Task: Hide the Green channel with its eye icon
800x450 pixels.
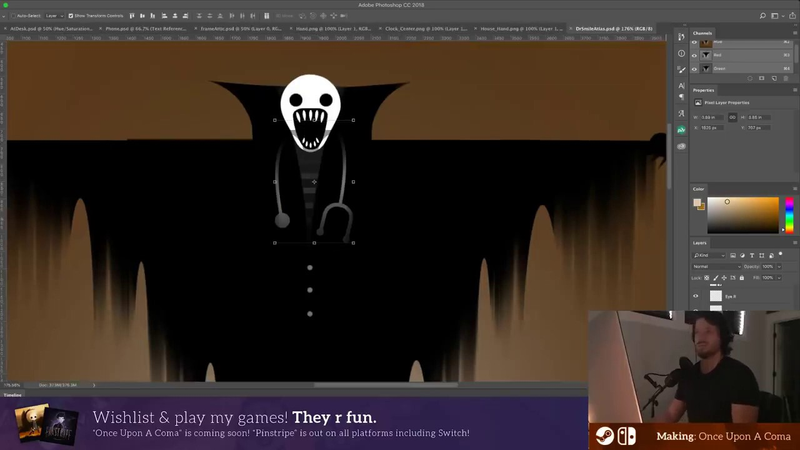Action: [x=694, y=69]
